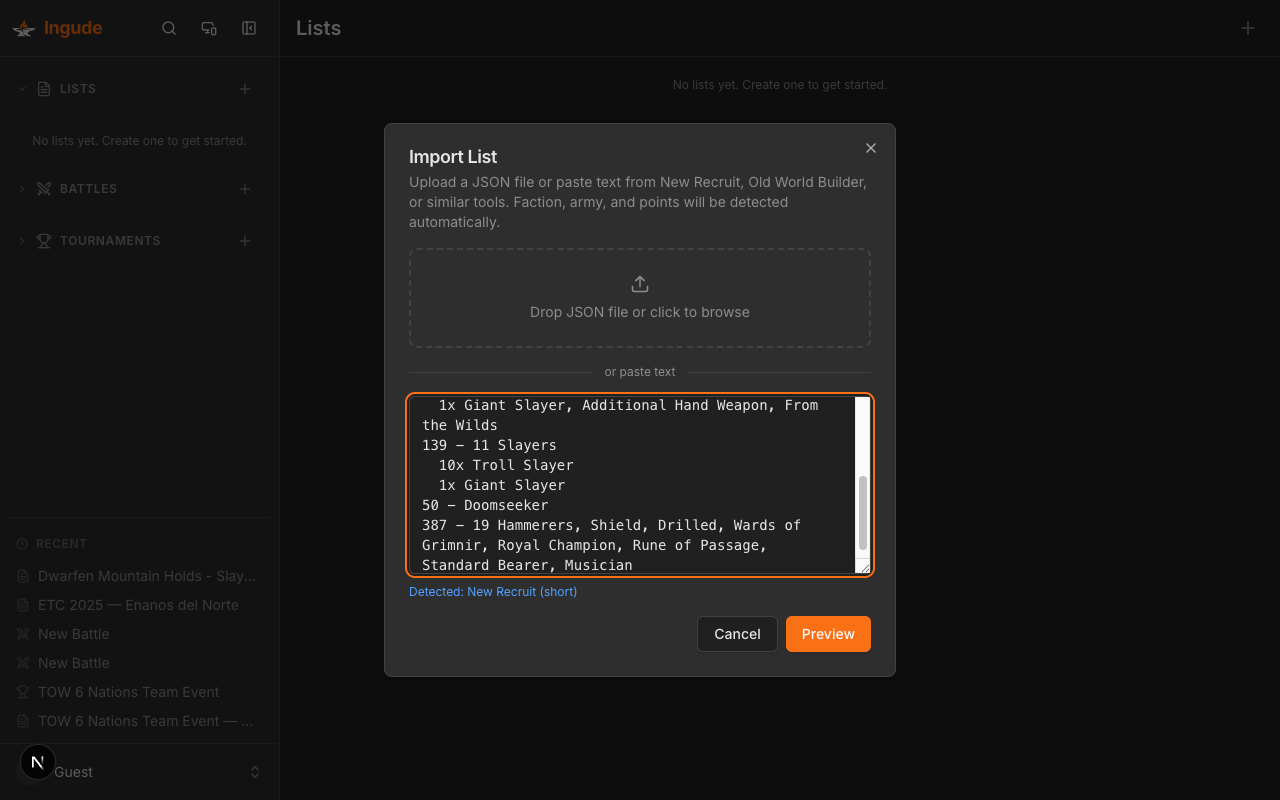Collapse the LISTS section chevron
This screenshot has height=800, width=1280.
tap(21, 88)
